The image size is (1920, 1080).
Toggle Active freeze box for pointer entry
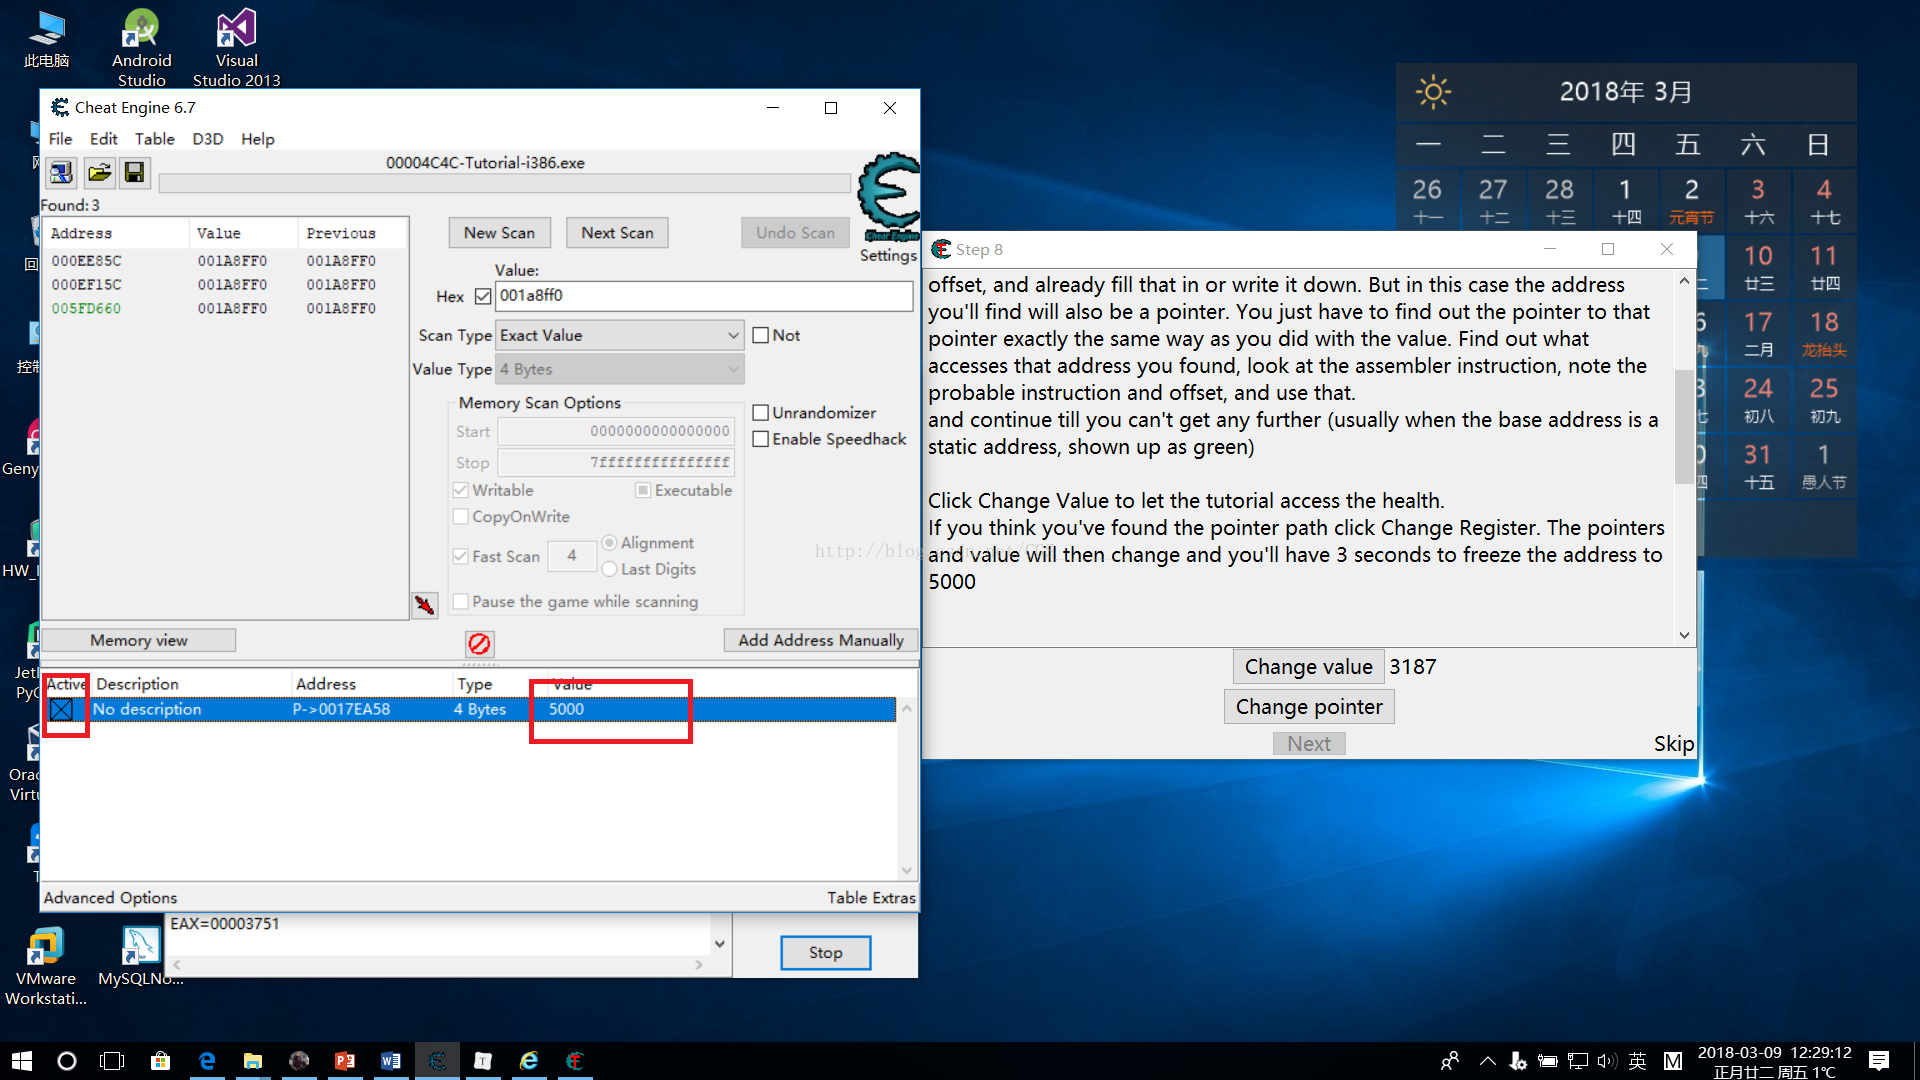[61, 709]
